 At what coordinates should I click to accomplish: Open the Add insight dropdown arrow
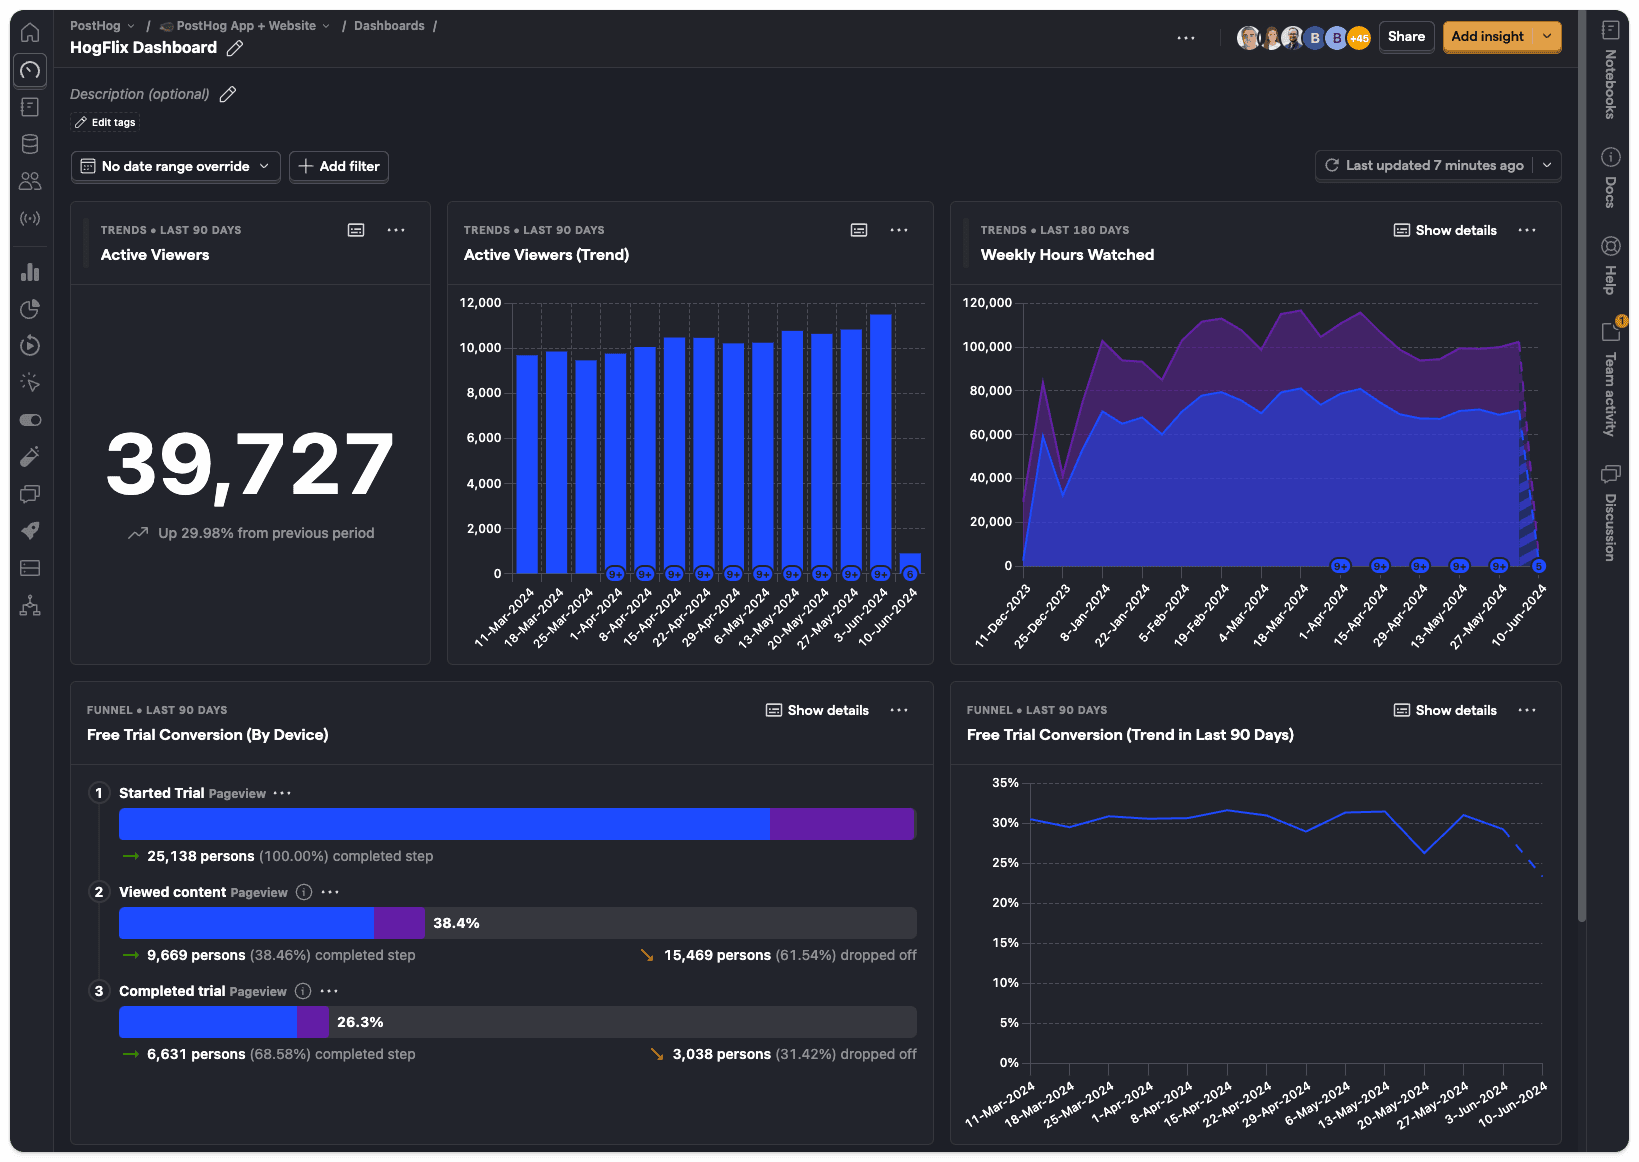[x=1548, y=36]
